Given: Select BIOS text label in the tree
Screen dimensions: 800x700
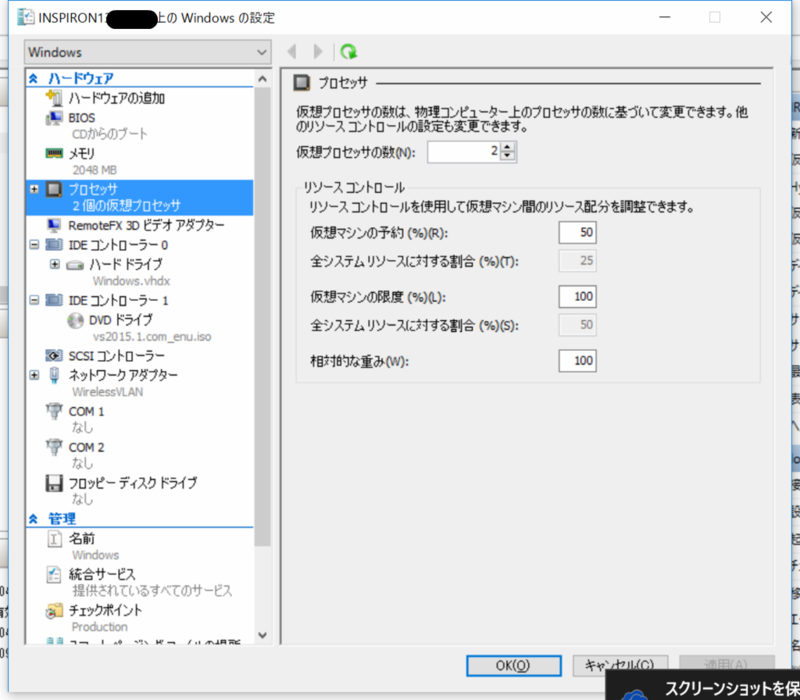Looking at the screenshot, I should [x=82, y=118].
